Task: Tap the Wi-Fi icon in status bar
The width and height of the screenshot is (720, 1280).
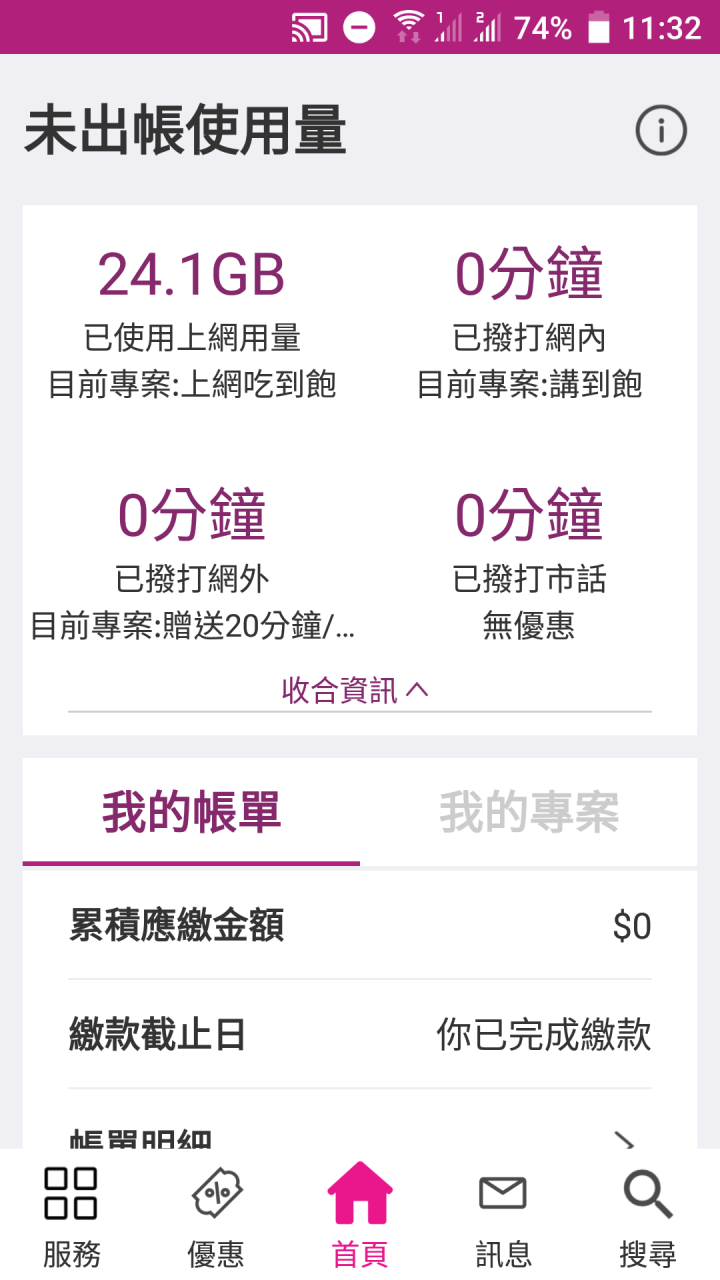Action: (x=408, y=27)
